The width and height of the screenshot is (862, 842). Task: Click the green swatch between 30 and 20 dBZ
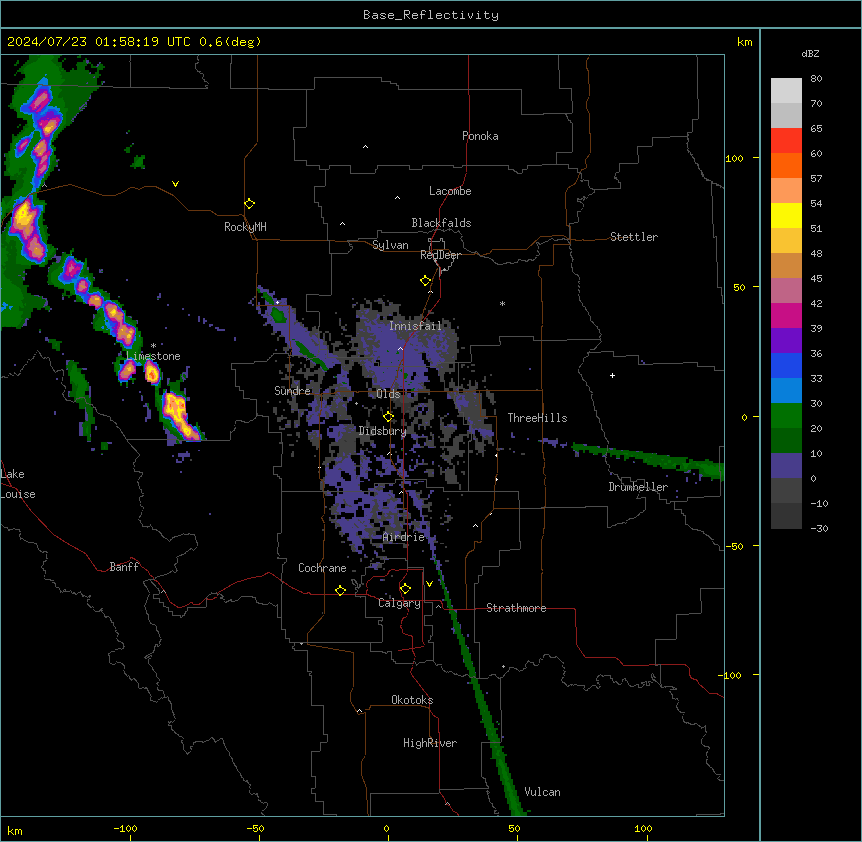pos(786,416)
